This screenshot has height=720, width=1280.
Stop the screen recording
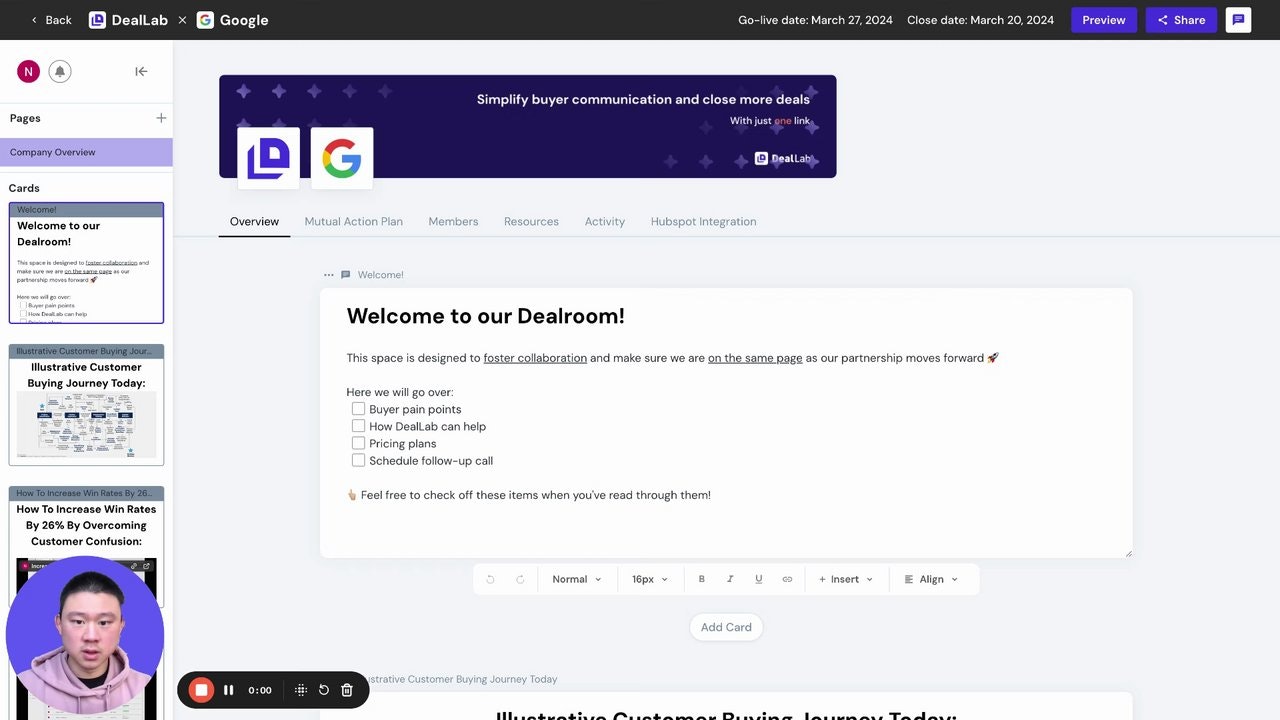(x=201, y=689)
